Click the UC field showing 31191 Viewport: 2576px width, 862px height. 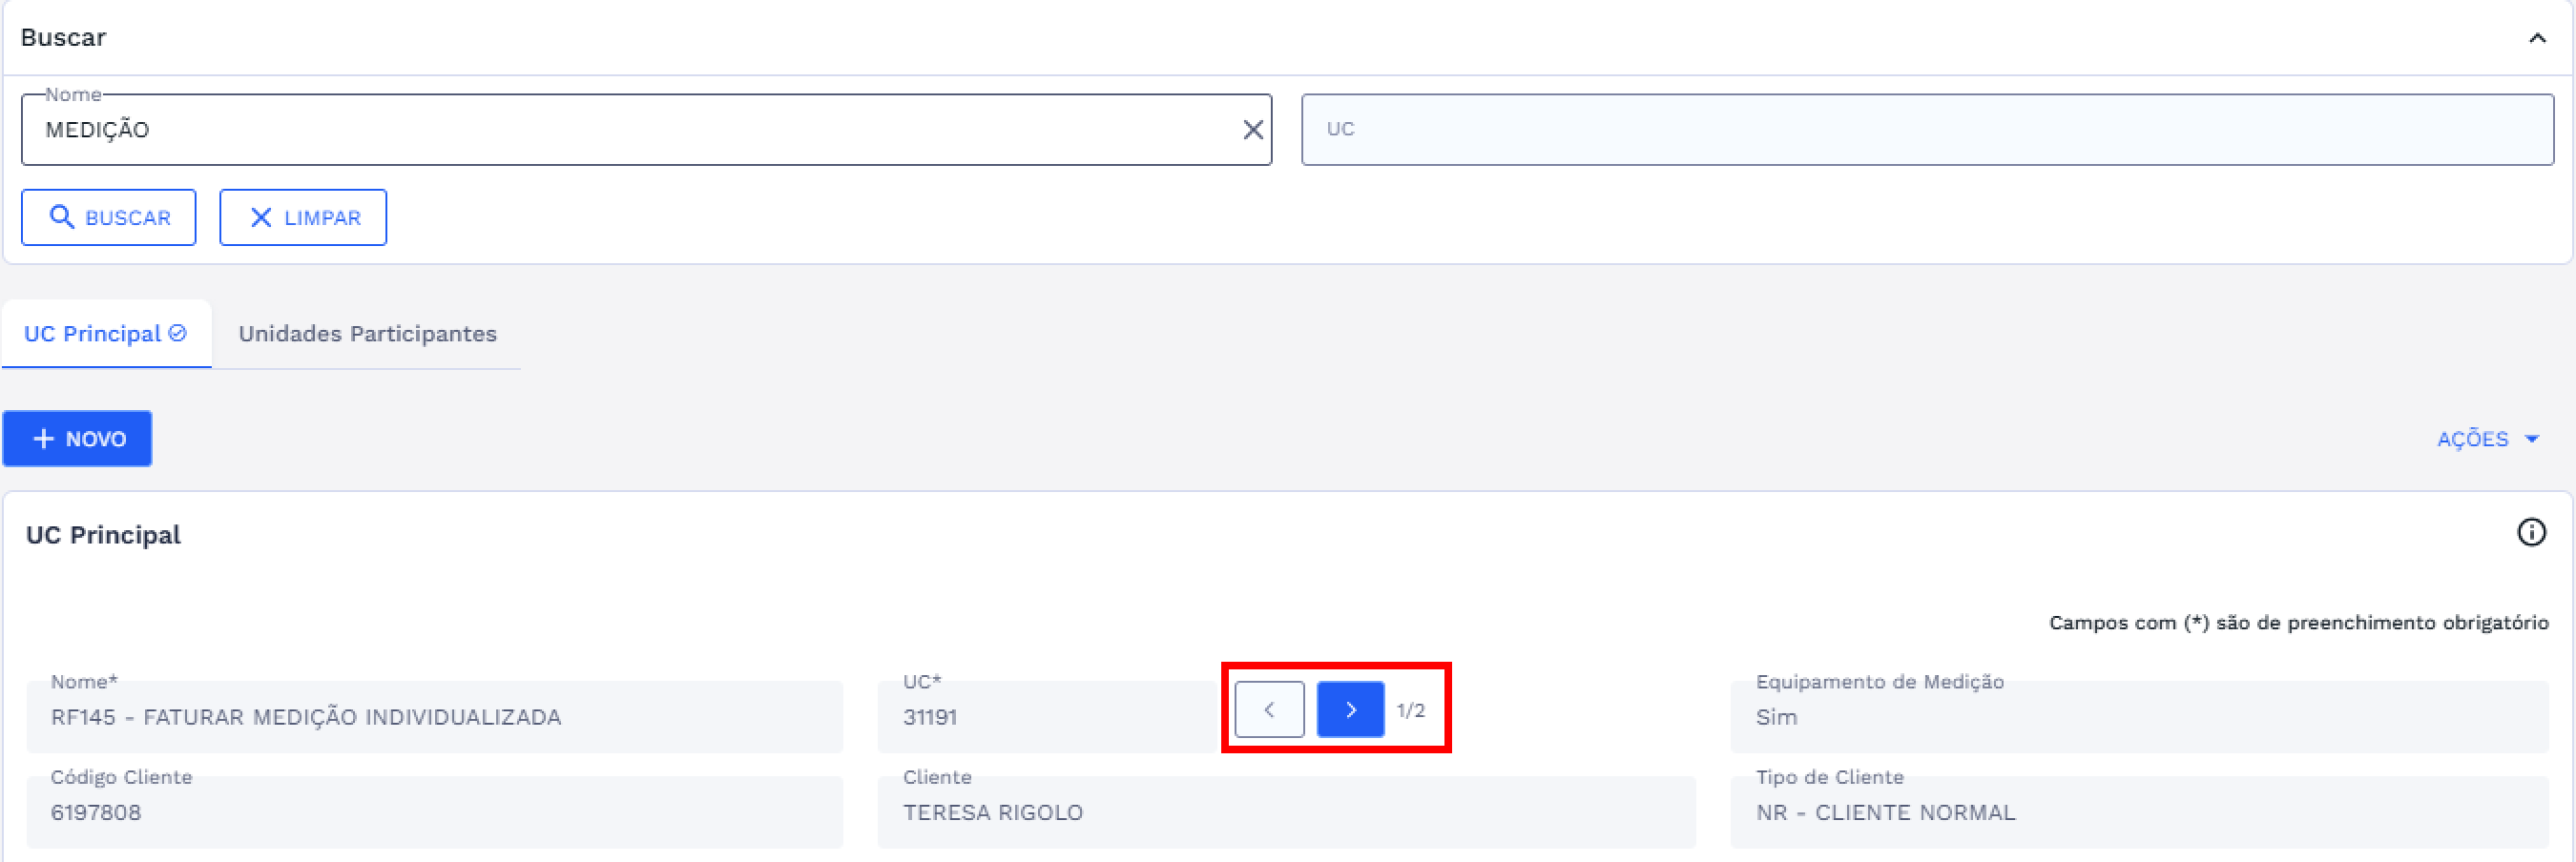(1045, 717)
